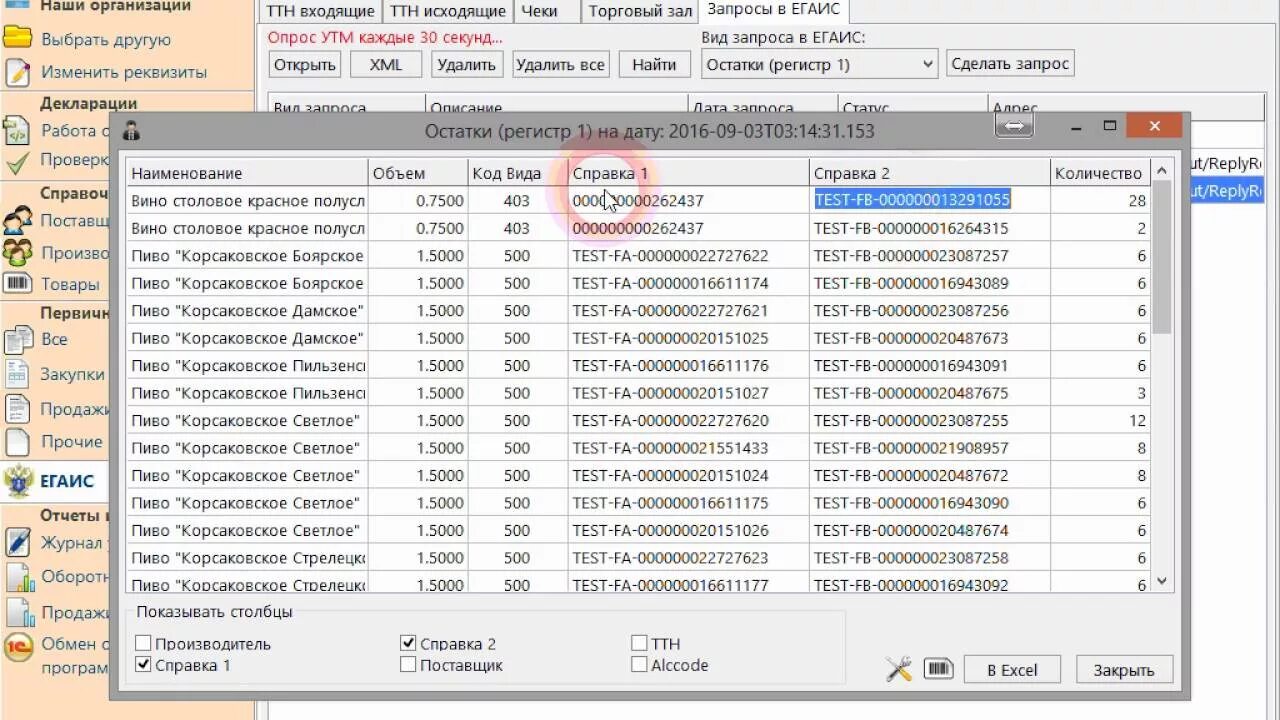Viewport: 1280px width, 720px height.
Task: Enable the Alccode column checkbox
Action: pos(639,665)
